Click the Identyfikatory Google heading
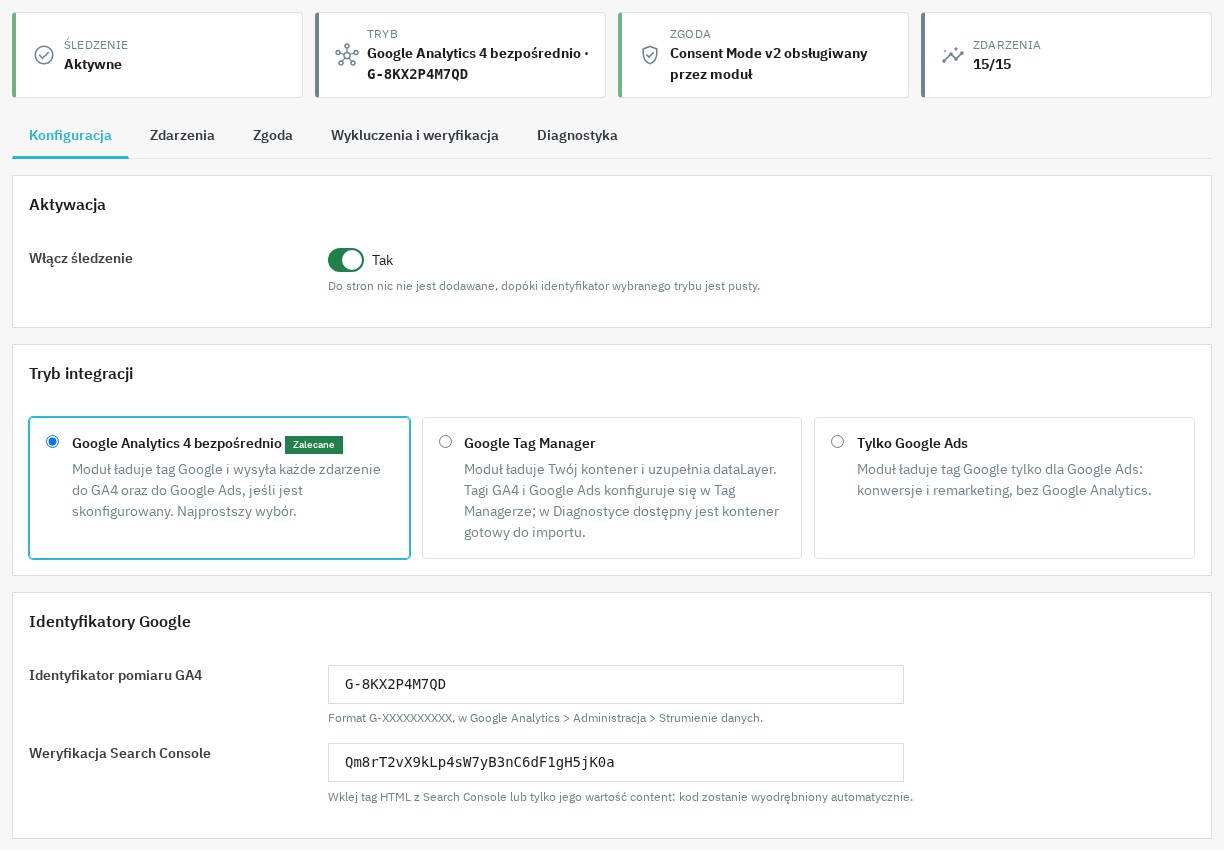This screenshot has height=850, width=1224. point(110,621)
